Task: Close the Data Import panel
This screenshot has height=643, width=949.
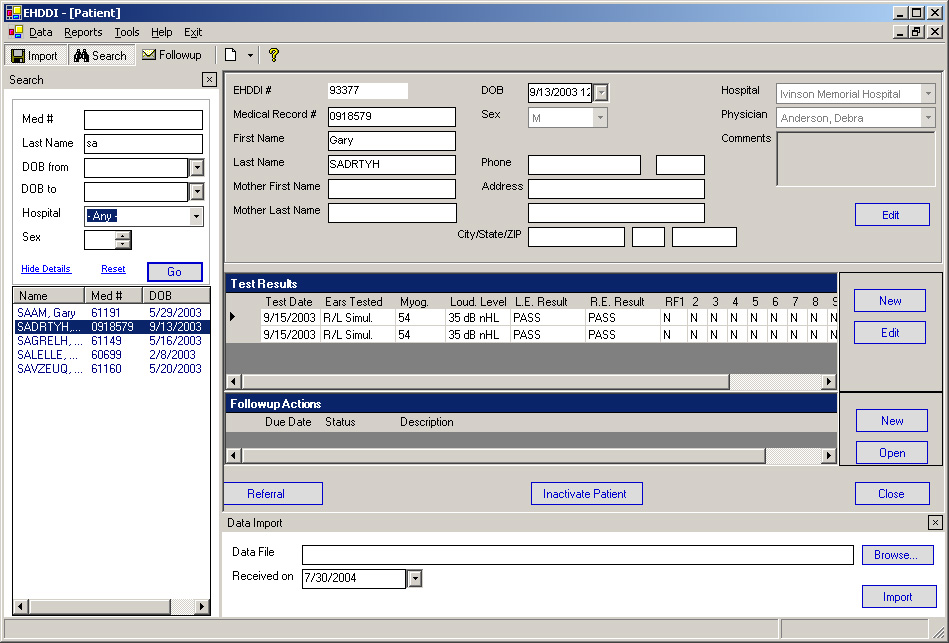Action: tap(935, 523)
